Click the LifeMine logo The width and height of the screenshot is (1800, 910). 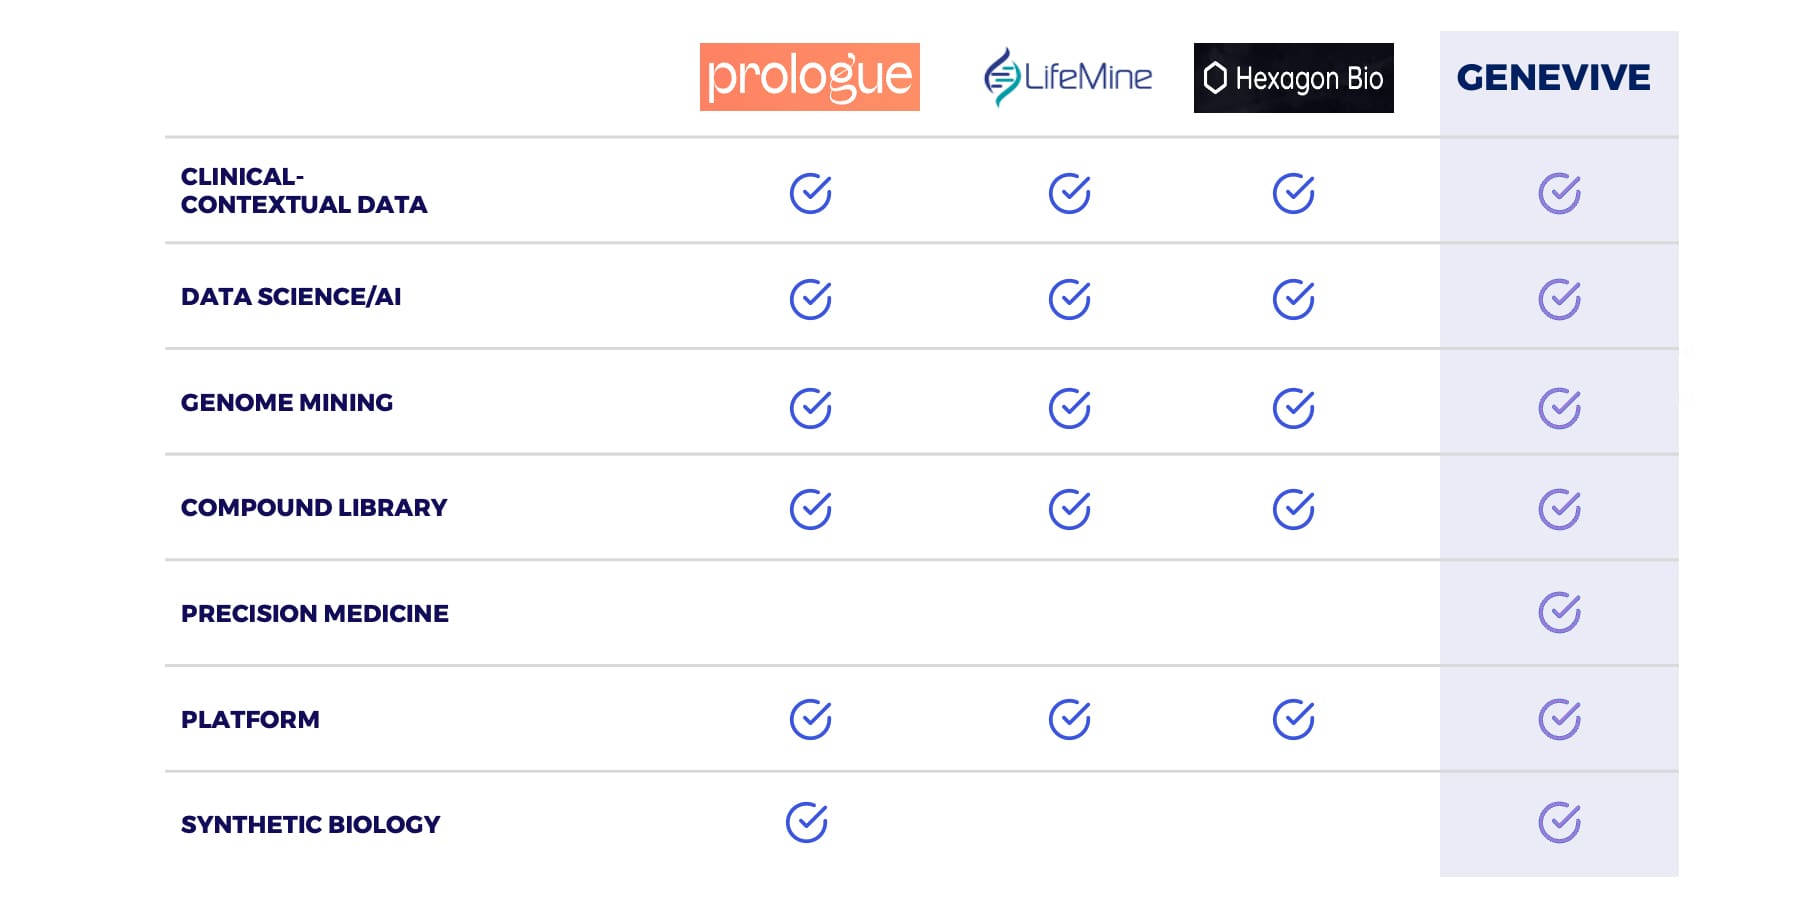1068,77
